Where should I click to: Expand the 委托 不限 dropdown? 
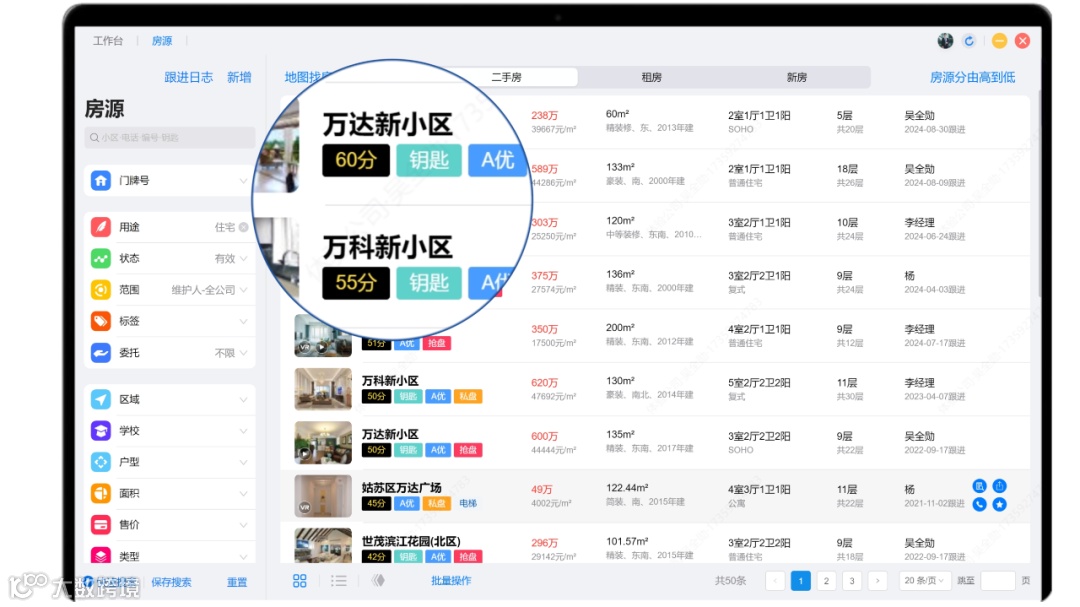tap(243, 353)
